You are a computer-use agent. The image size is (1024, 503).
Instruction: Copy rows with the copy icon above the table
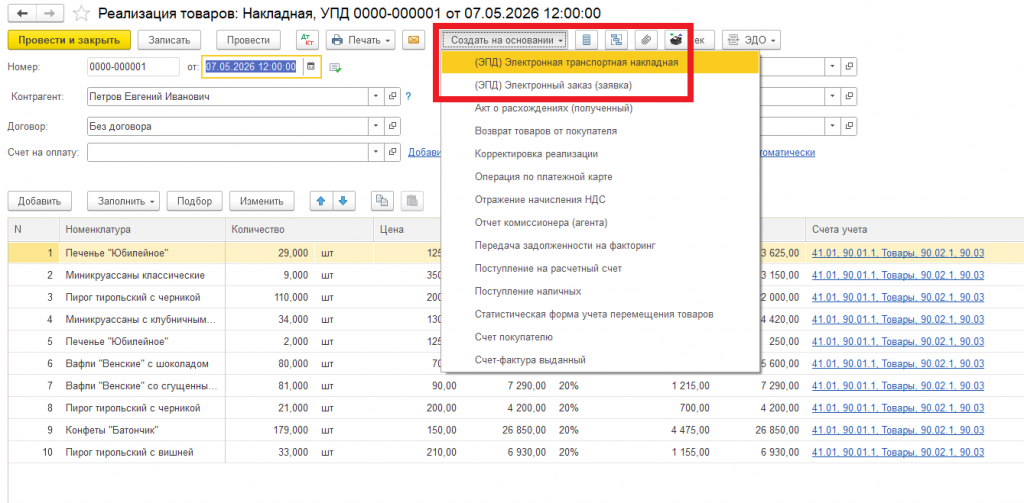[x=382, y=201]
